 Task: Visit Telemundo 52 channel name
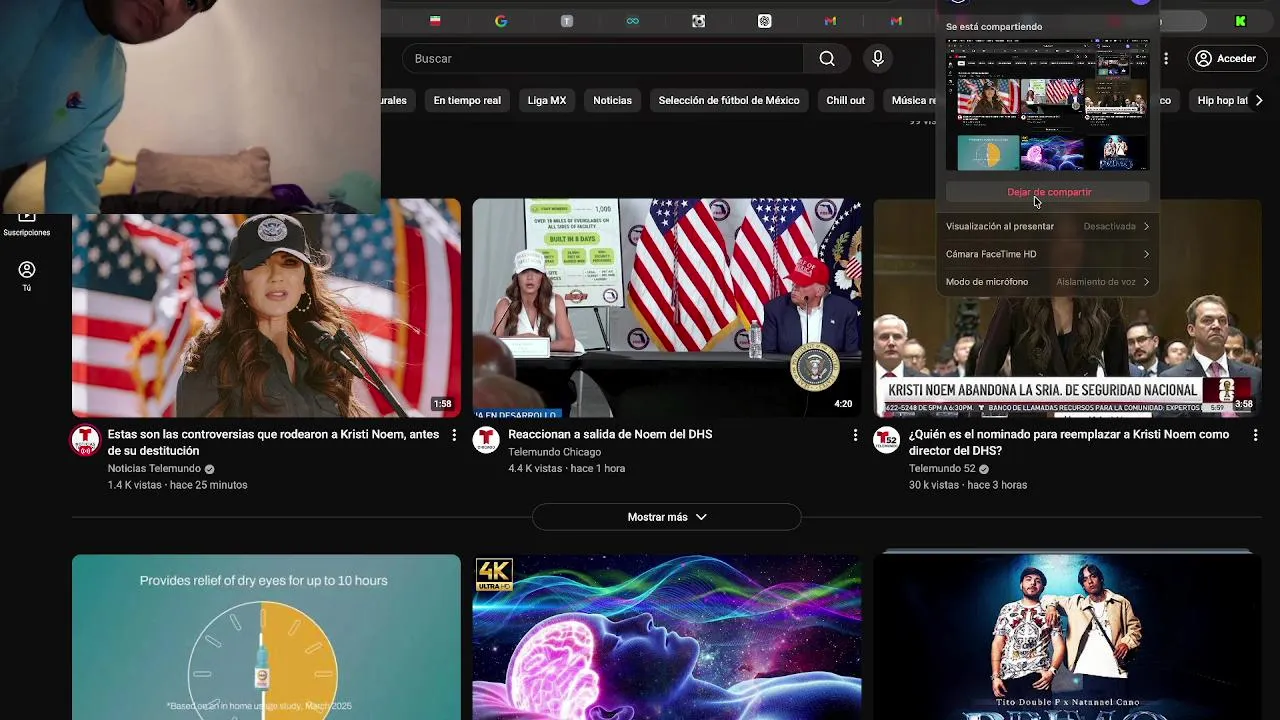942,469
